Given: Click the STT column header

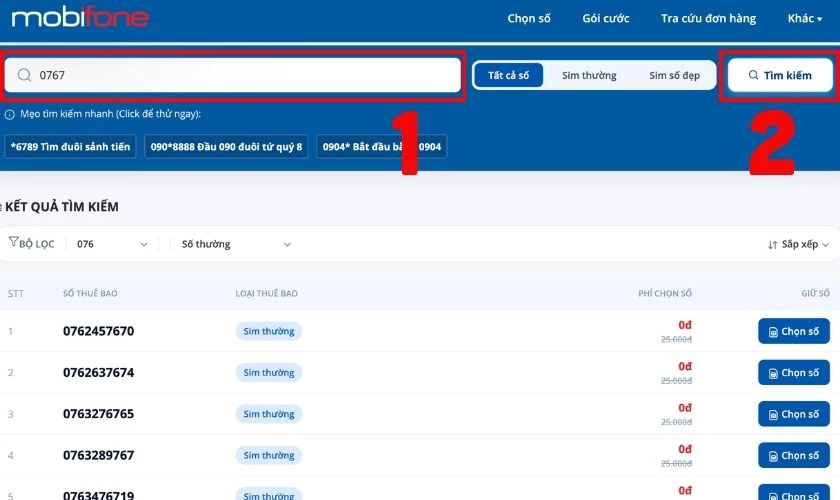Looking at the screenshot, I should pos(16,293).
